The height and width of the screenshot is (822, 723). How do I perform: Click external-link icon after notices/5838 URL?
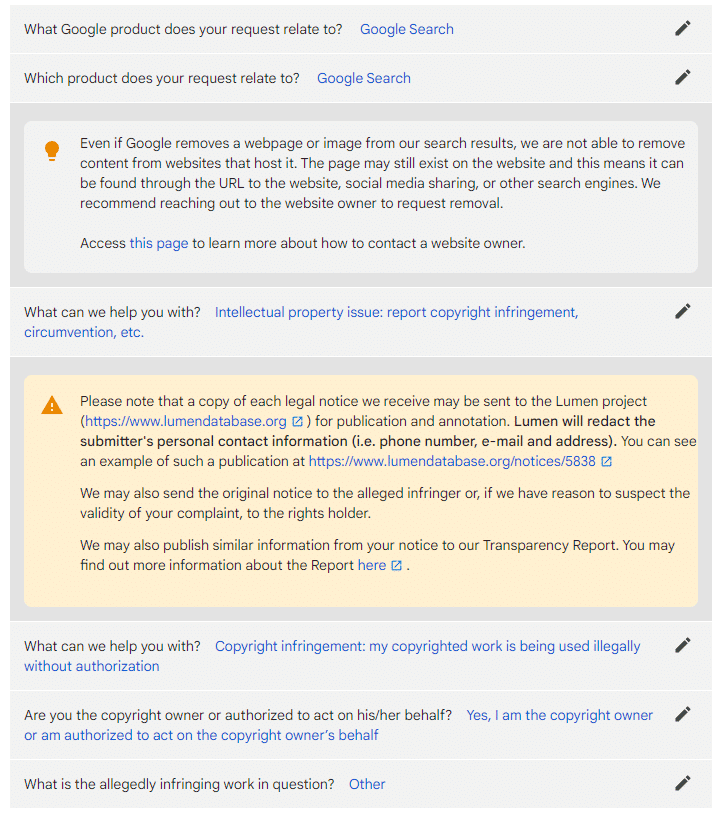pyautogui.click(x=606, y=461)
